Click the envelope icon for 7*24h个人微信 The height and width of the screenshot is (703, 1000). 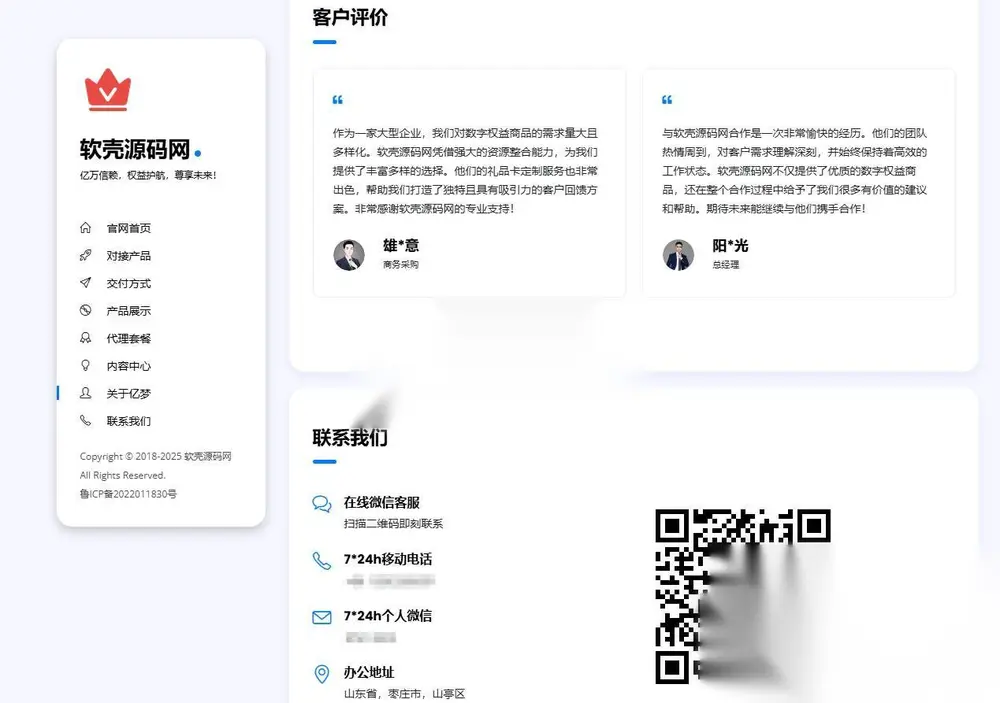(322, 617)
